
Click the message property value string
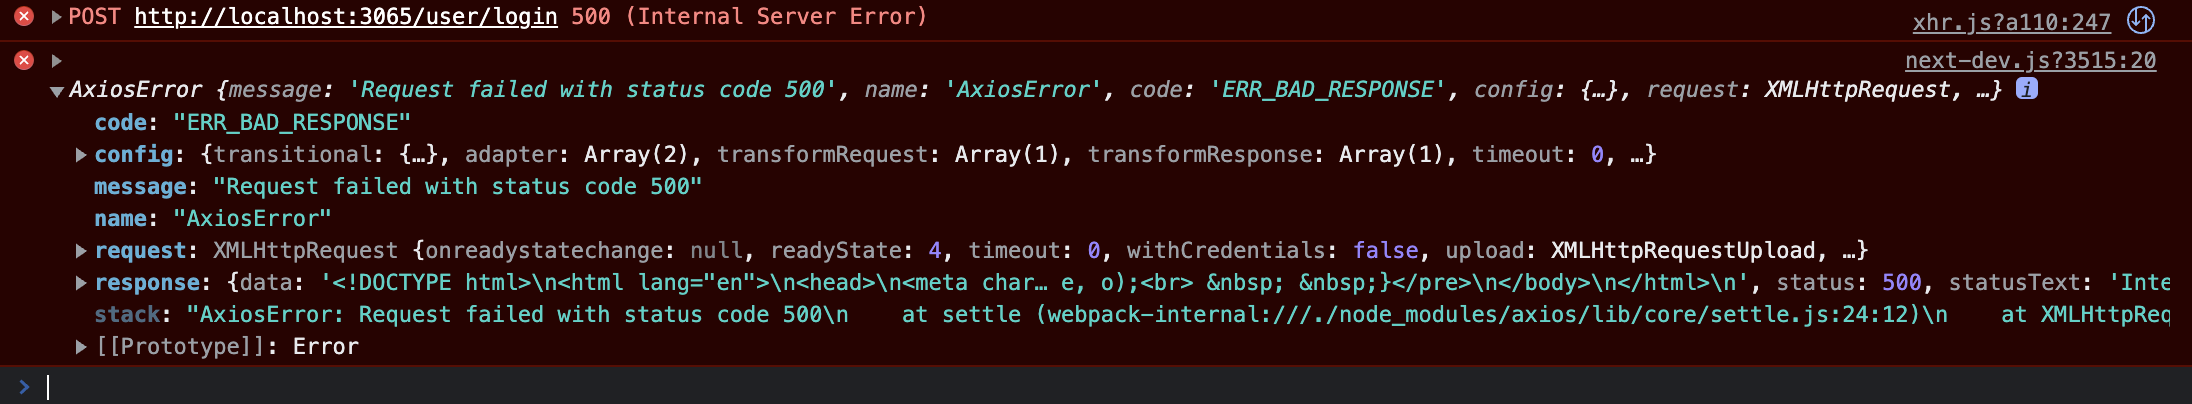(x=457, y=186)
